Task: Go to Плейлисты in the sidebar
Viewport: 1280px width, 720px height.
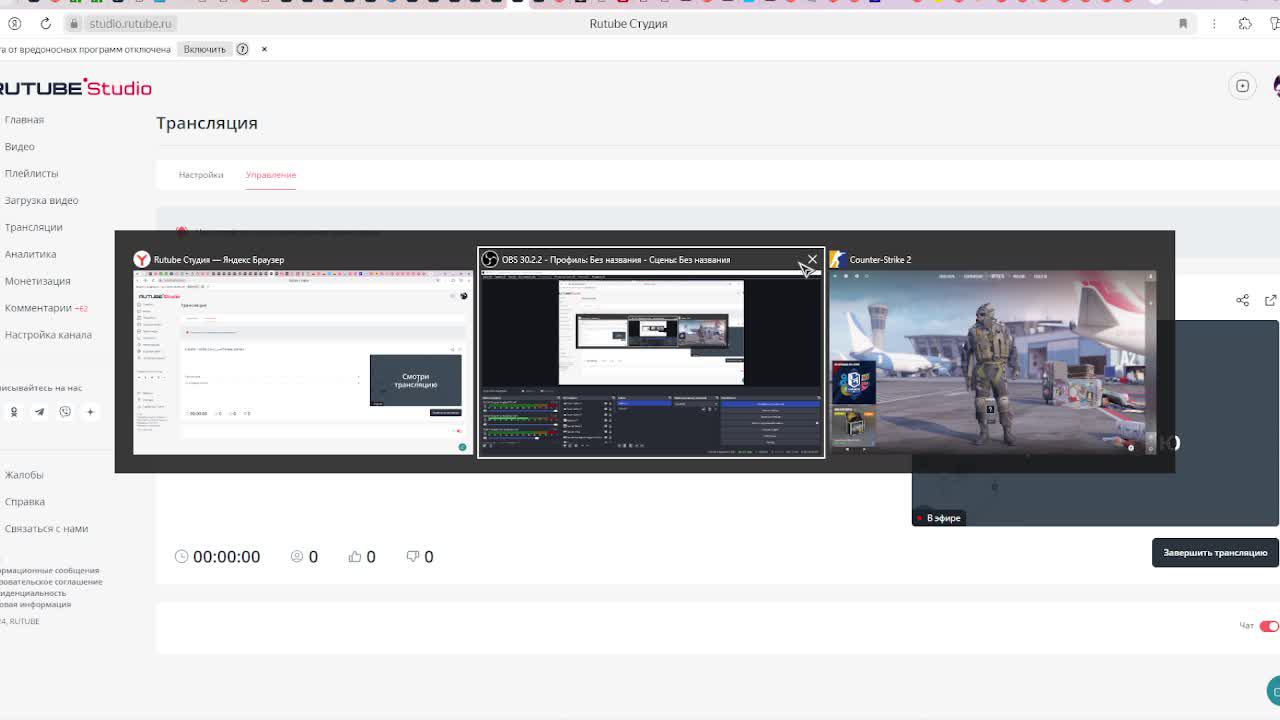Action: click(31, 174)
